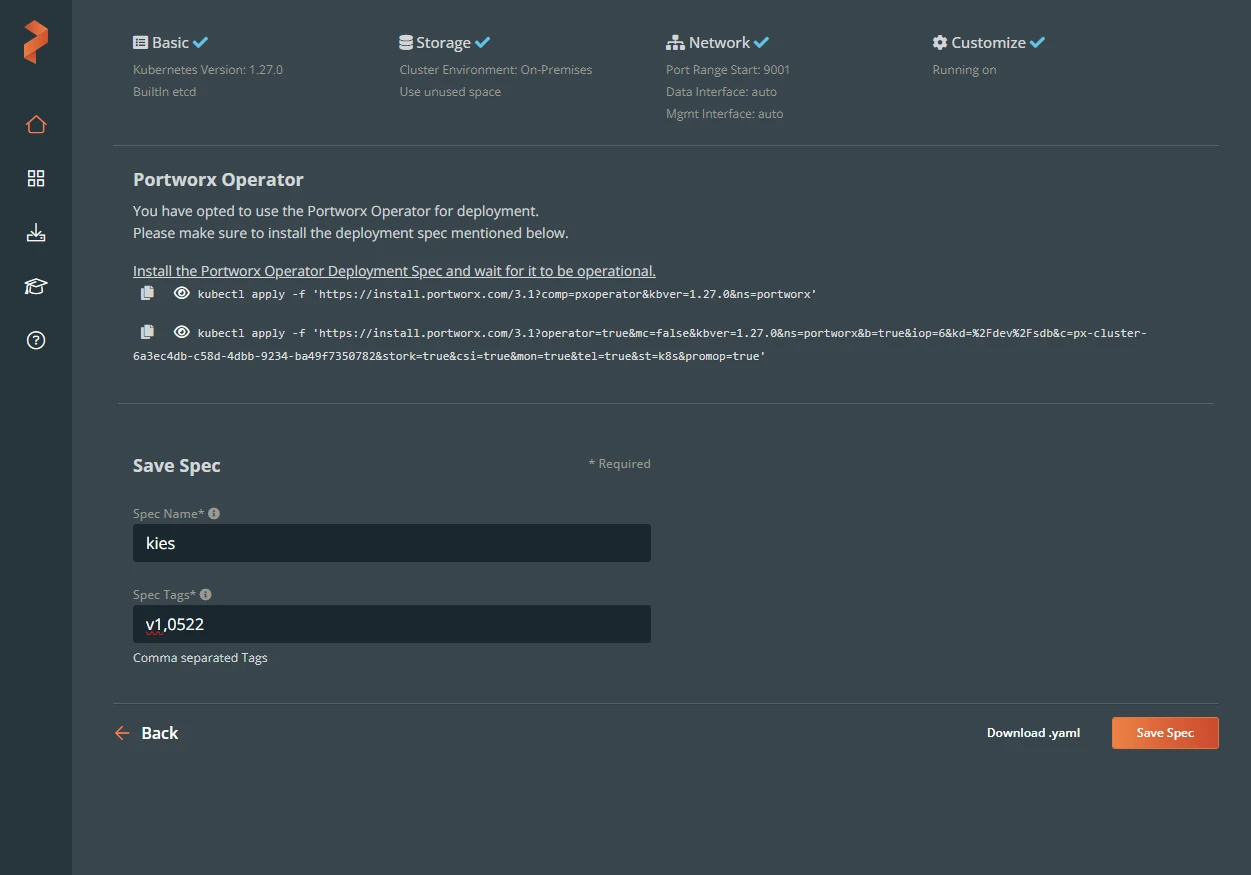The width and height of the screenshot is (1251, 875).
Task: Click the BuiltIn etcd text
Action: [165, 92]
